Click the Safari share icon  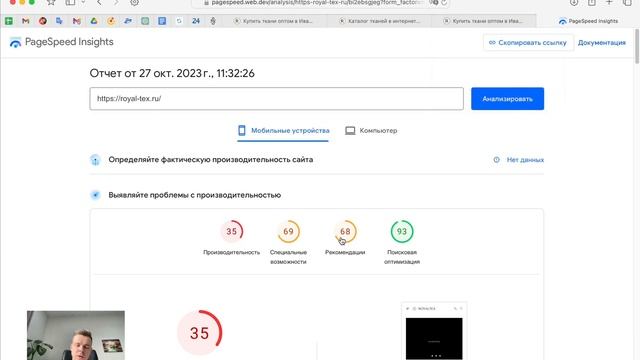click(591, 2)
